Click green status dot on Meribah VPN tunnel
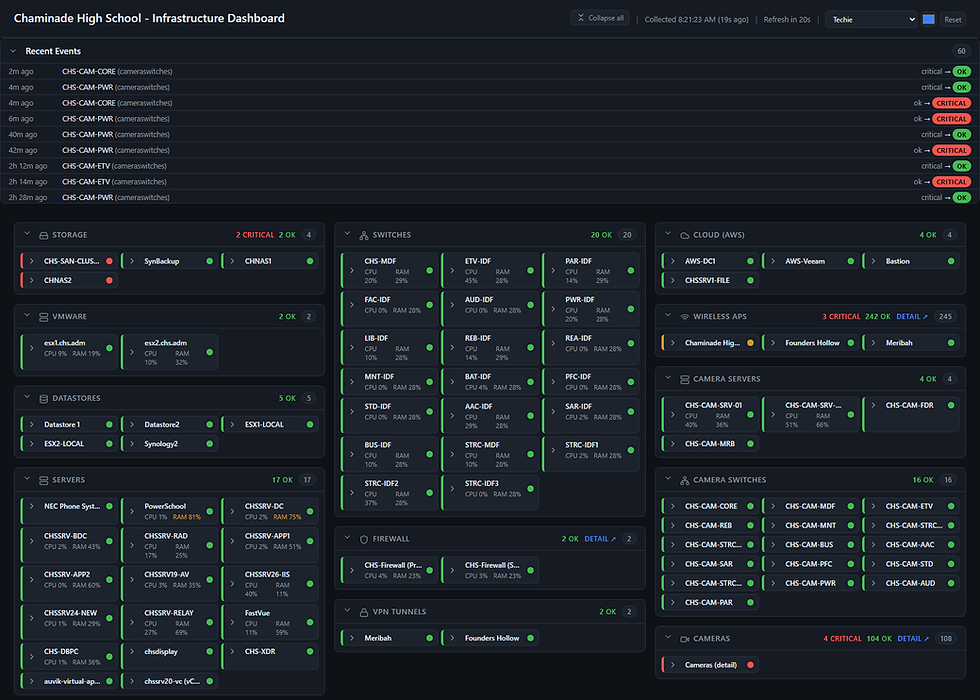Image resolution: width=980 pixels, height=700 pixels. click(x=430, y=638)
